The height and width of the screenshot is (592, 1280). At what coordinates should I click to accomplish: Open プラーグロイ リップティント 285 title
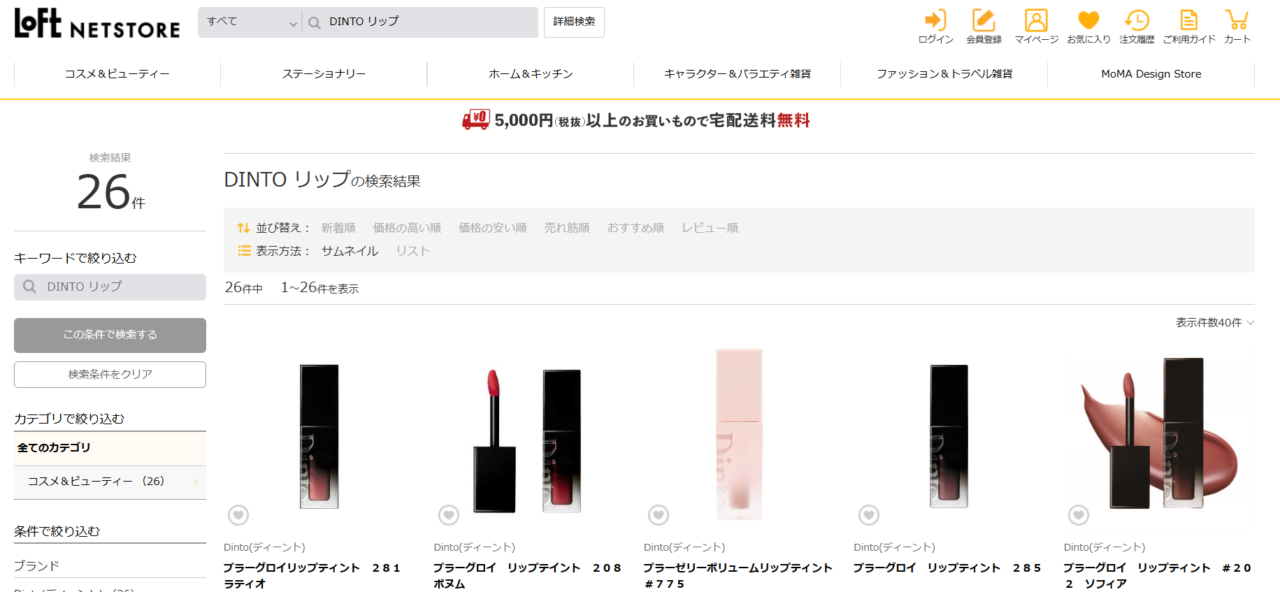pyautogui.click(x=947, y=568)
